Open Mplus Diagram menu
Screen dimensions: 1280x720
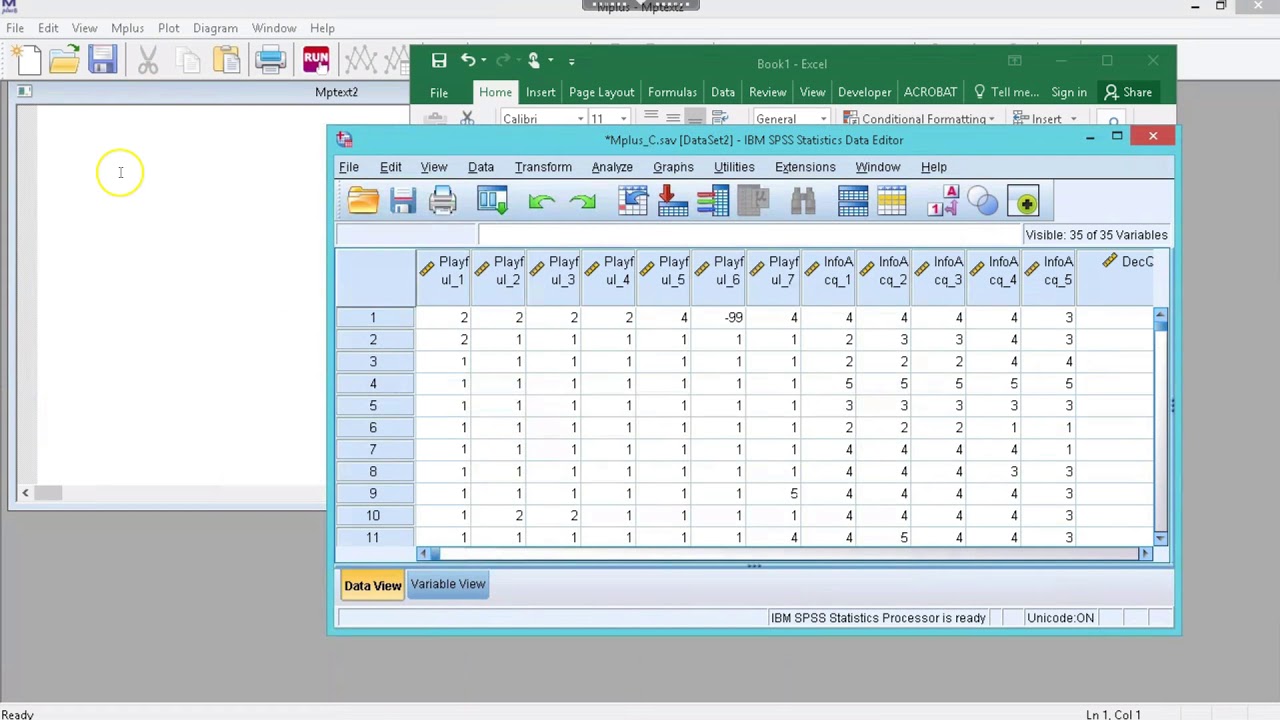tap(215, 28)
